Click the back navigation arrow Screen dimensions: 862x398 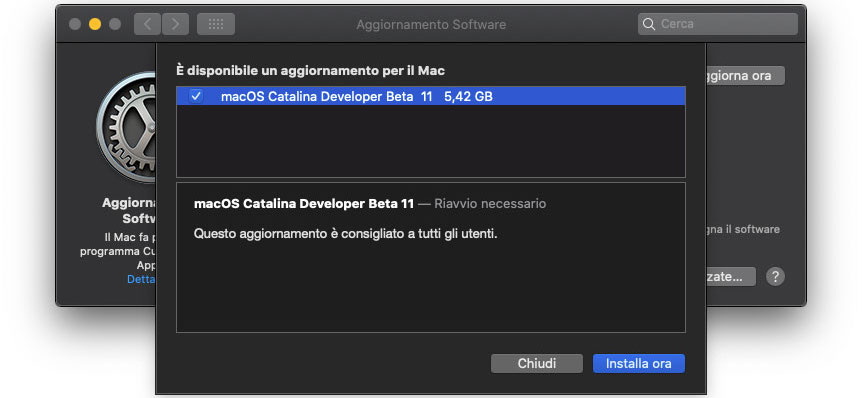(147, 24)
